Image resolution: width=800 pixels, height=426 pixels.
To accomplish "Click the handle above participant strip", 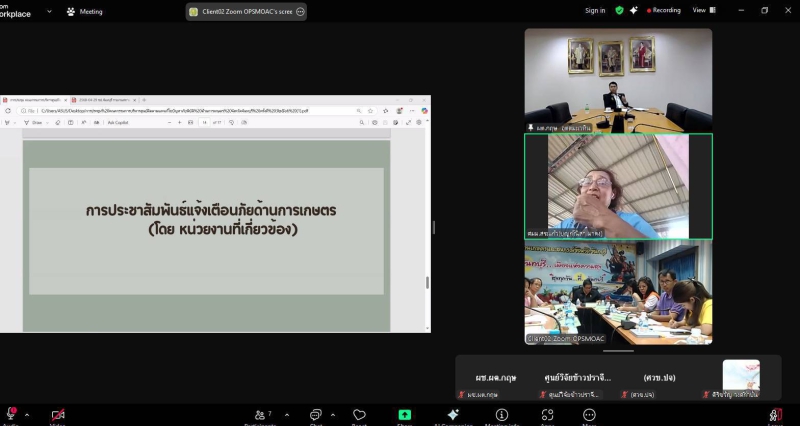I will coord(618,351).
